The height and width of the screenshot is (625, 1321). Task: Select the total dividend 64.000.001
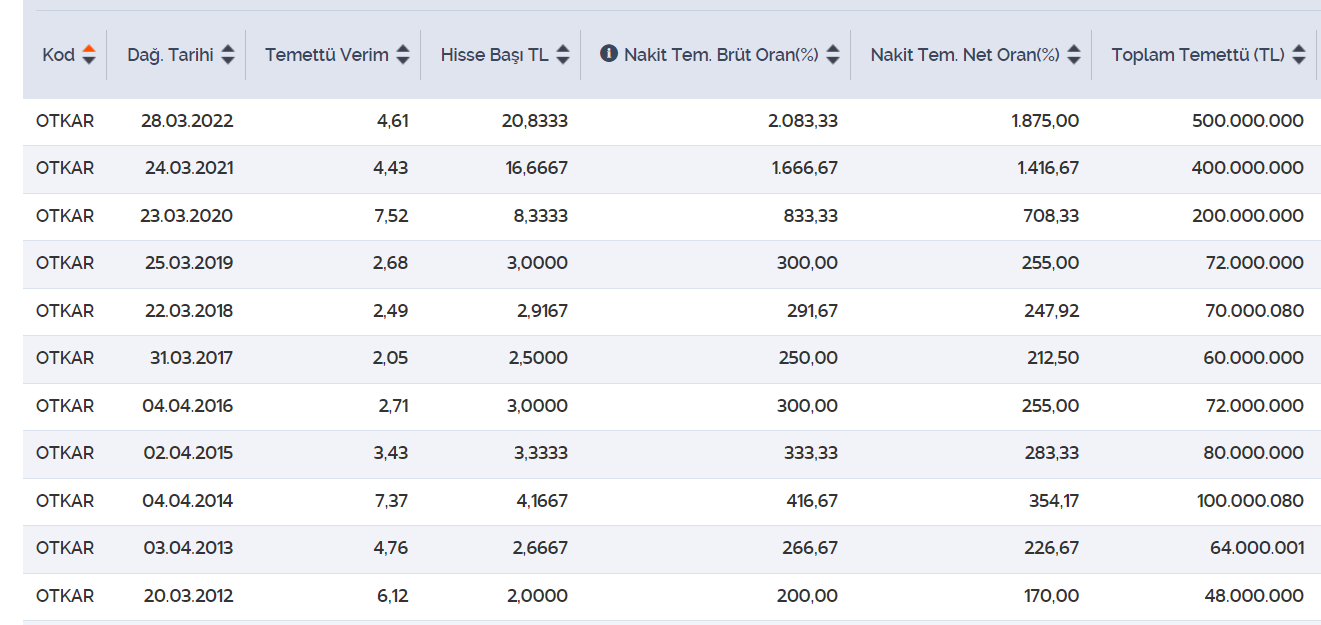point(1255,548)
